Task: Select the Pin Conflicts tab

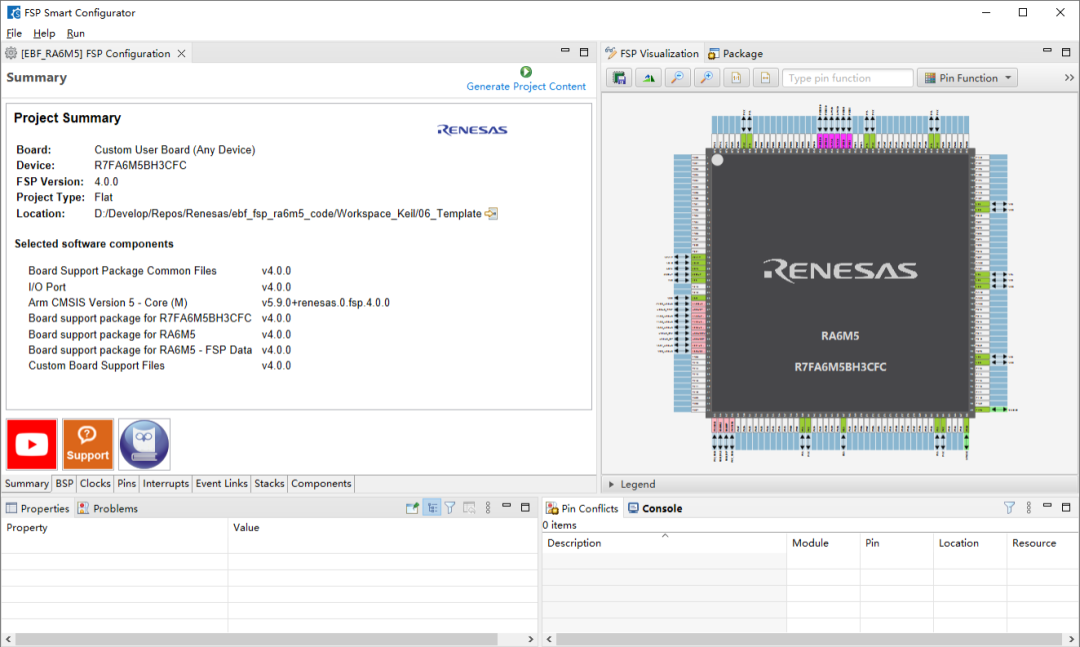Action: (x=583, y=509)
